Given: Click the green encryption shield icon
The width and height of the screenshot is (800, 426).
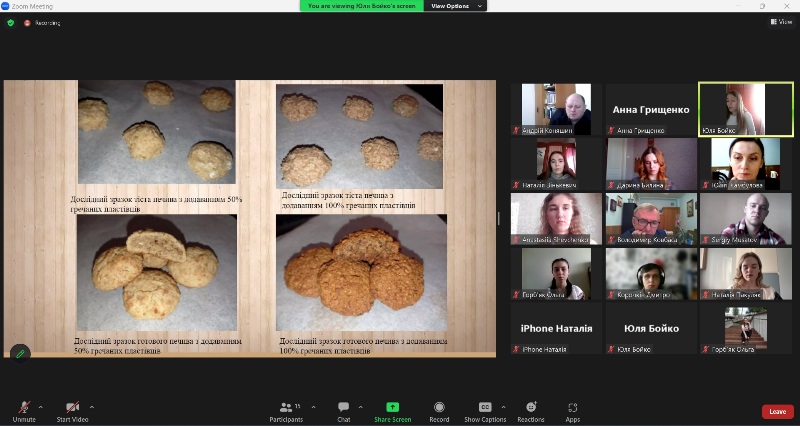Looking at the screenshot, I should [11, 23].
